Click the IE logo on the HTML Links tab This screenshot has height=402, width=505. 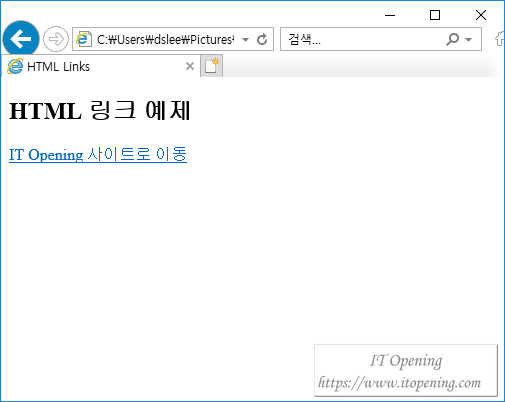pyautogui.click(x=15, y=66)
